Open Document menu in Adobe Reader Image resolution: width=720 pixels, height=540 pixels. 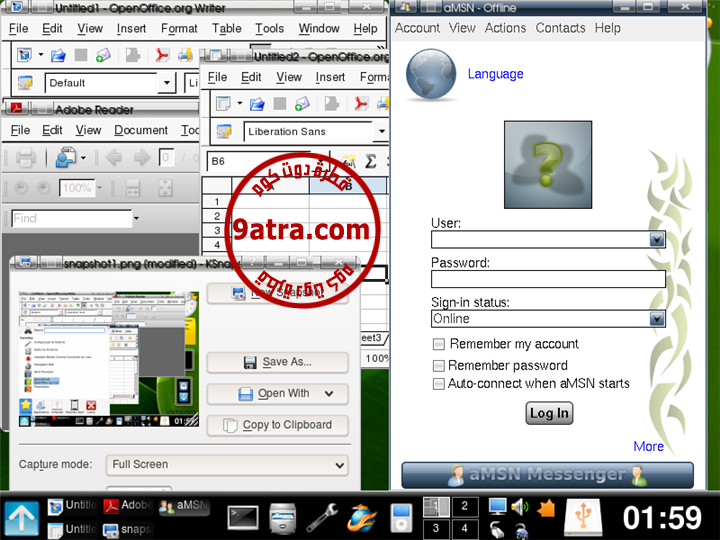[x=141, y=130]
